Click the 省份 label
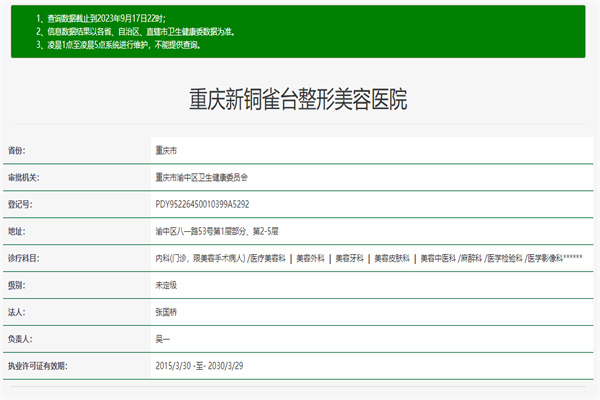Screen dimensions: 600x400 [16, 150]
